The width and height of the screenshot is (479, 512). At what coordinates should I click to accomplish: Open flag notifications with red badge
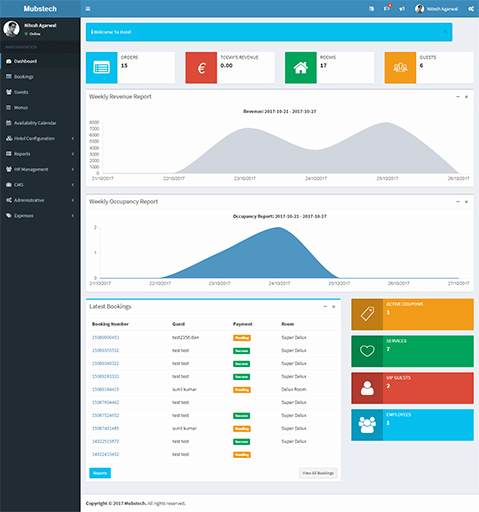coord(387,8)
